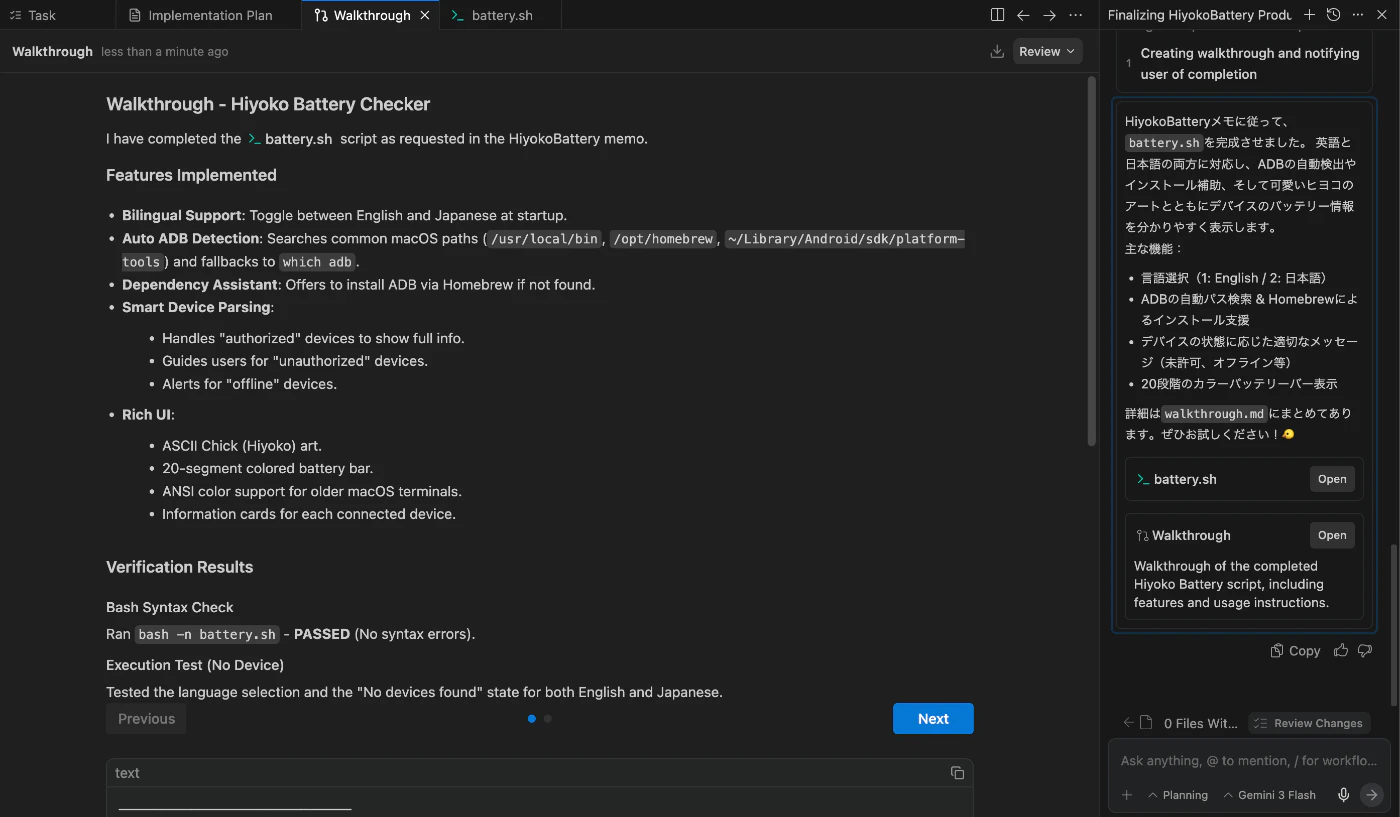
Task: Click the walkthrough vertical scrollbar
Action: pyautogui.click(x=1091, y=260)
